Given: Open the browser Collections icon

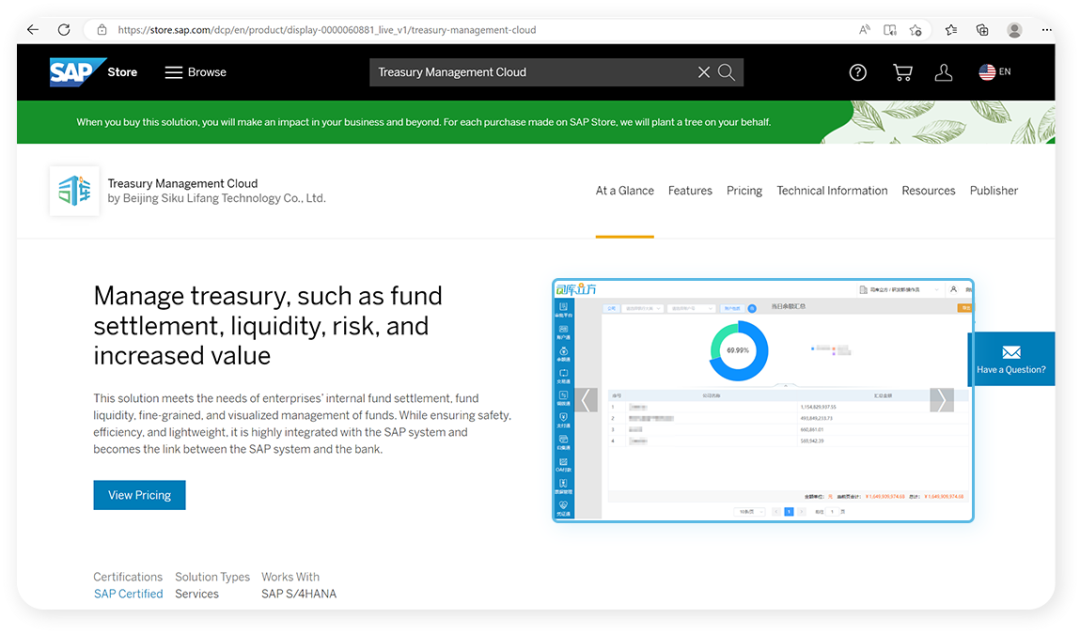Looking at the screenshot, I should [x=982, y=30].
